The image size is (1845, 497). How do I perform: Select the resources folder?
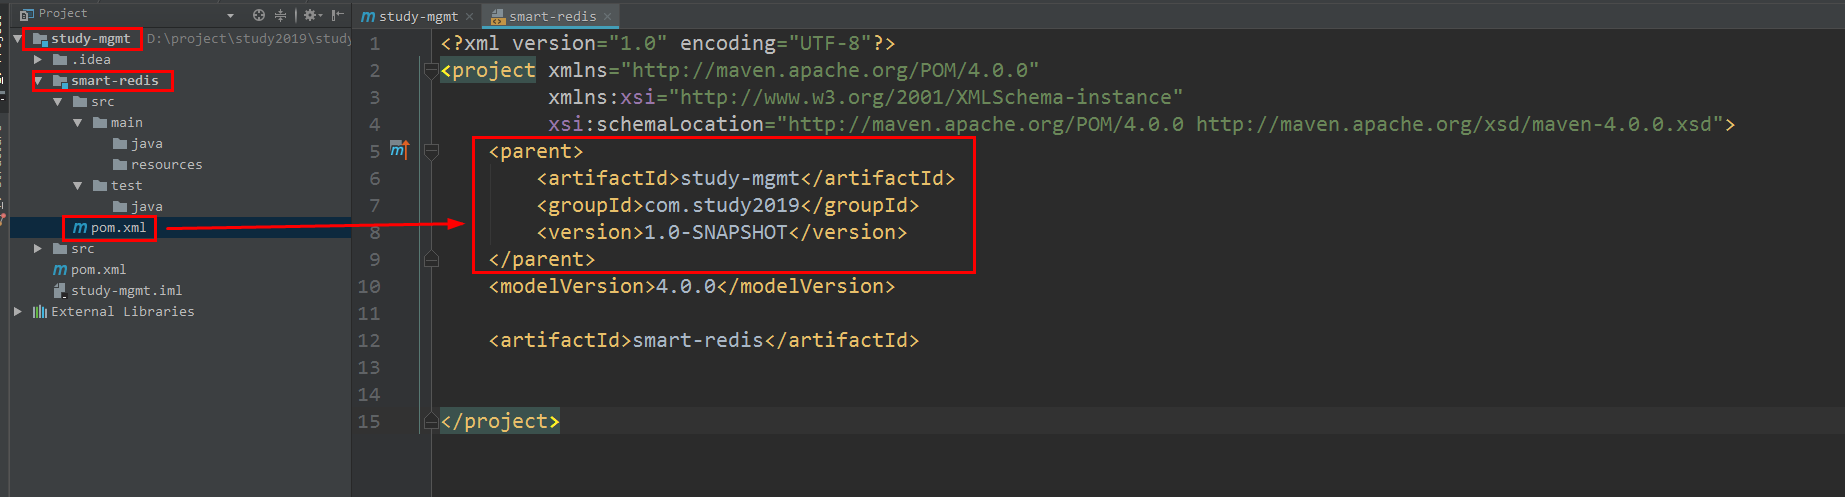click(166, 165)
